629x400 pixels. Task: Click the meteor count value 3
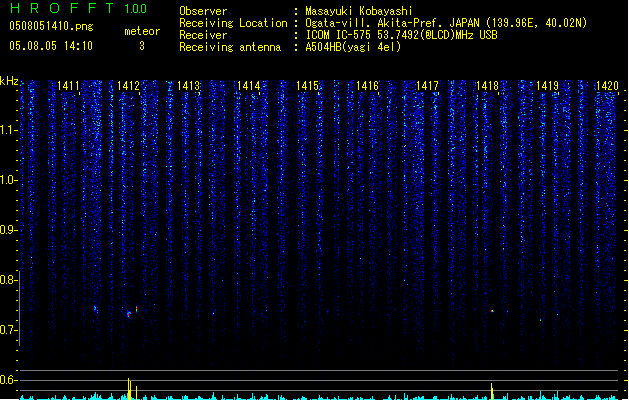[x=142, y=46]
